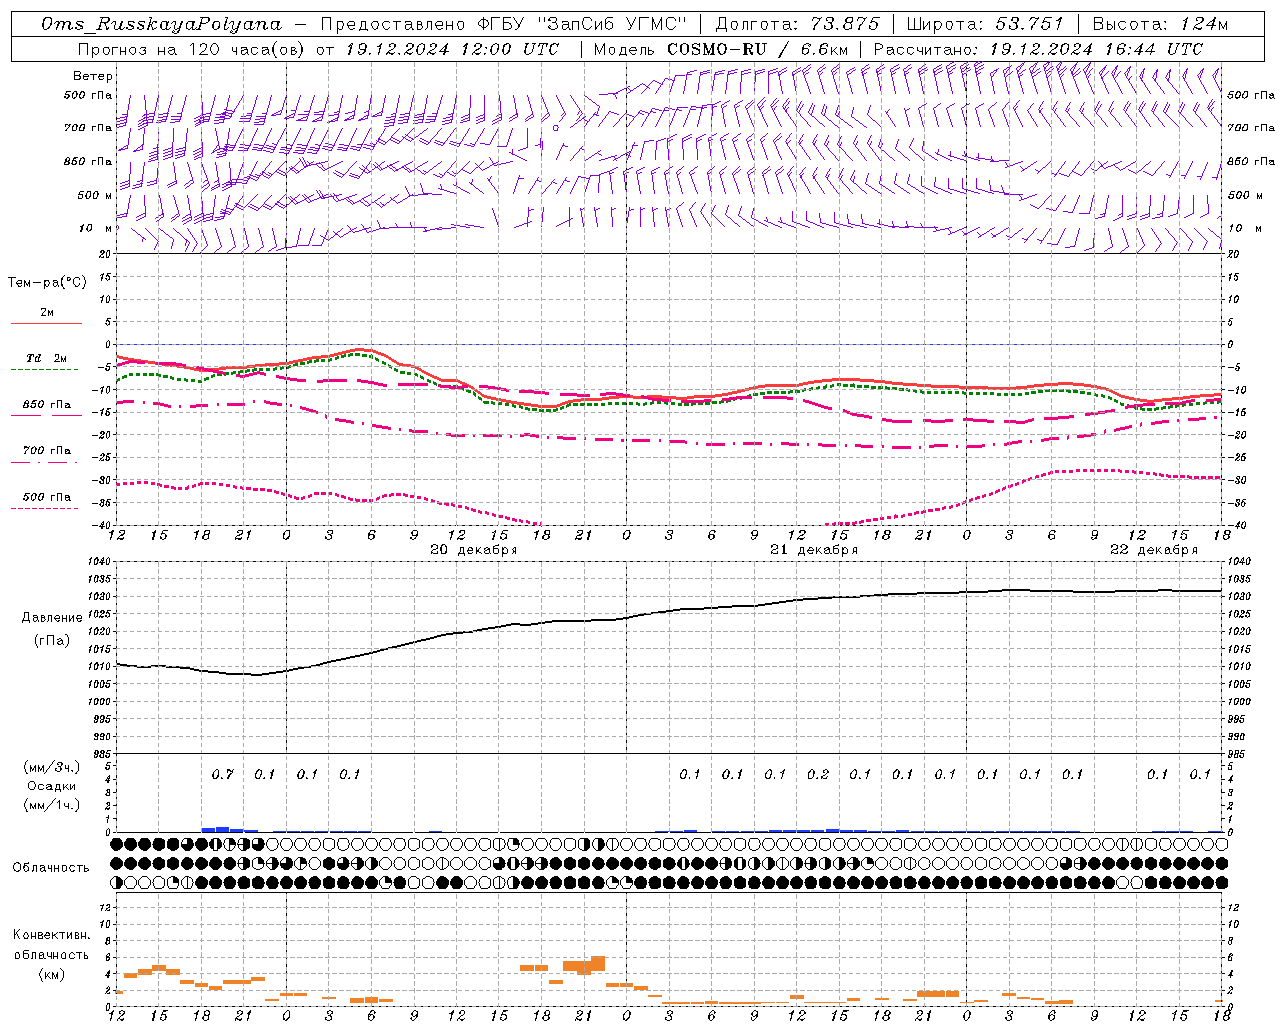Screen dimensions: 1280x1024
Task: Click the 'Ветер' wind panel label
Action: (93, 76)
